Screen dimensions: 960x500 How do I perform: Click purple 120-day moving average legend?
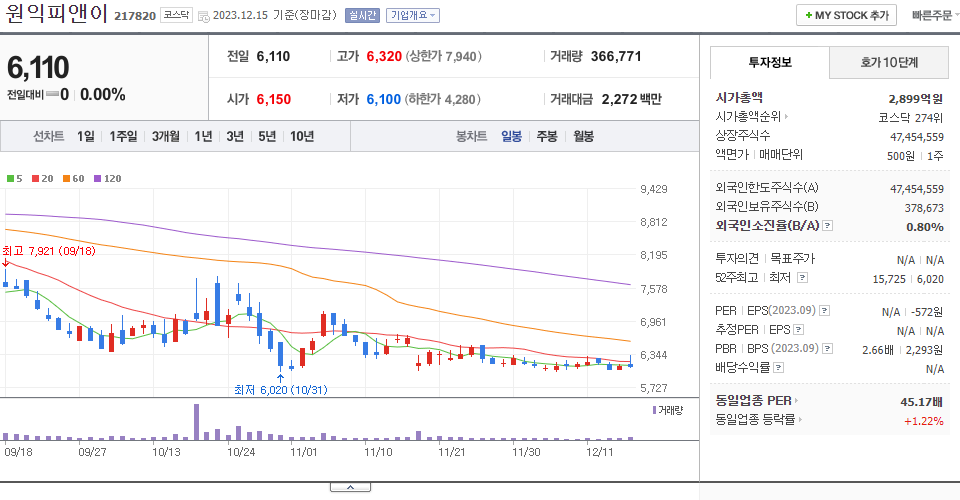tap(107, 179)
